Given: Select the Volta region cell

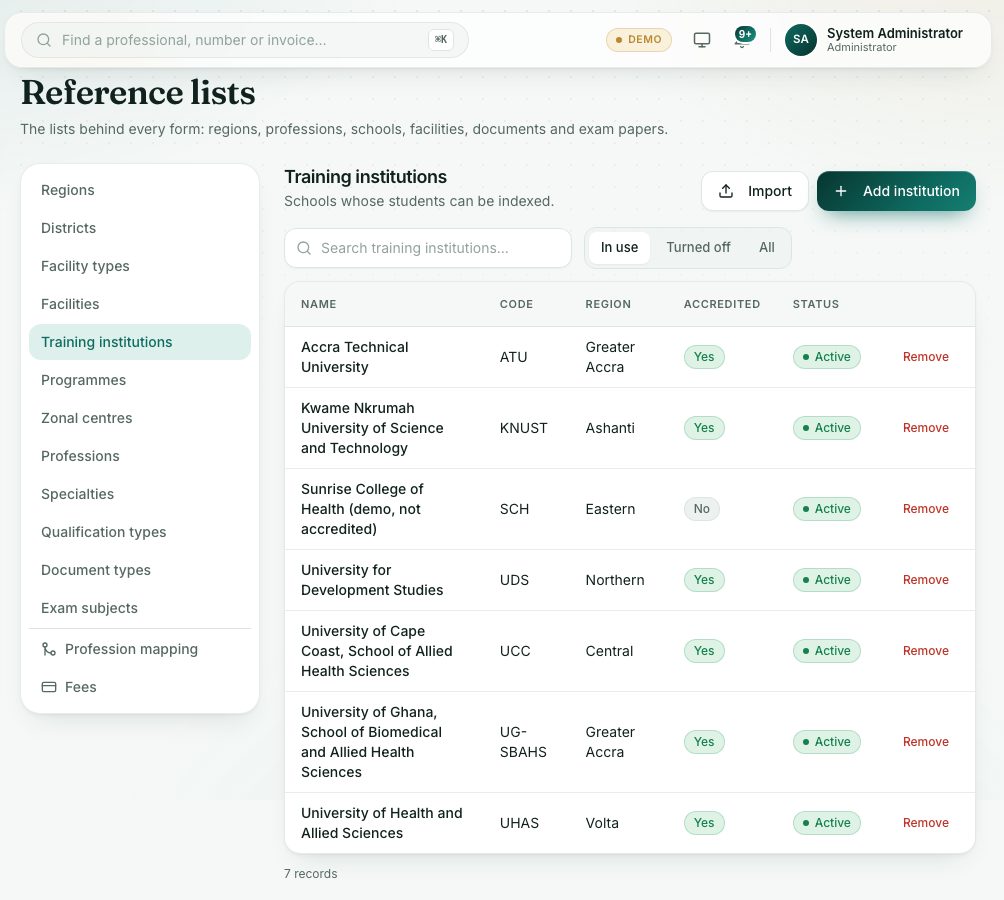Looking at the screenshot, I should [x=602, y=823].
